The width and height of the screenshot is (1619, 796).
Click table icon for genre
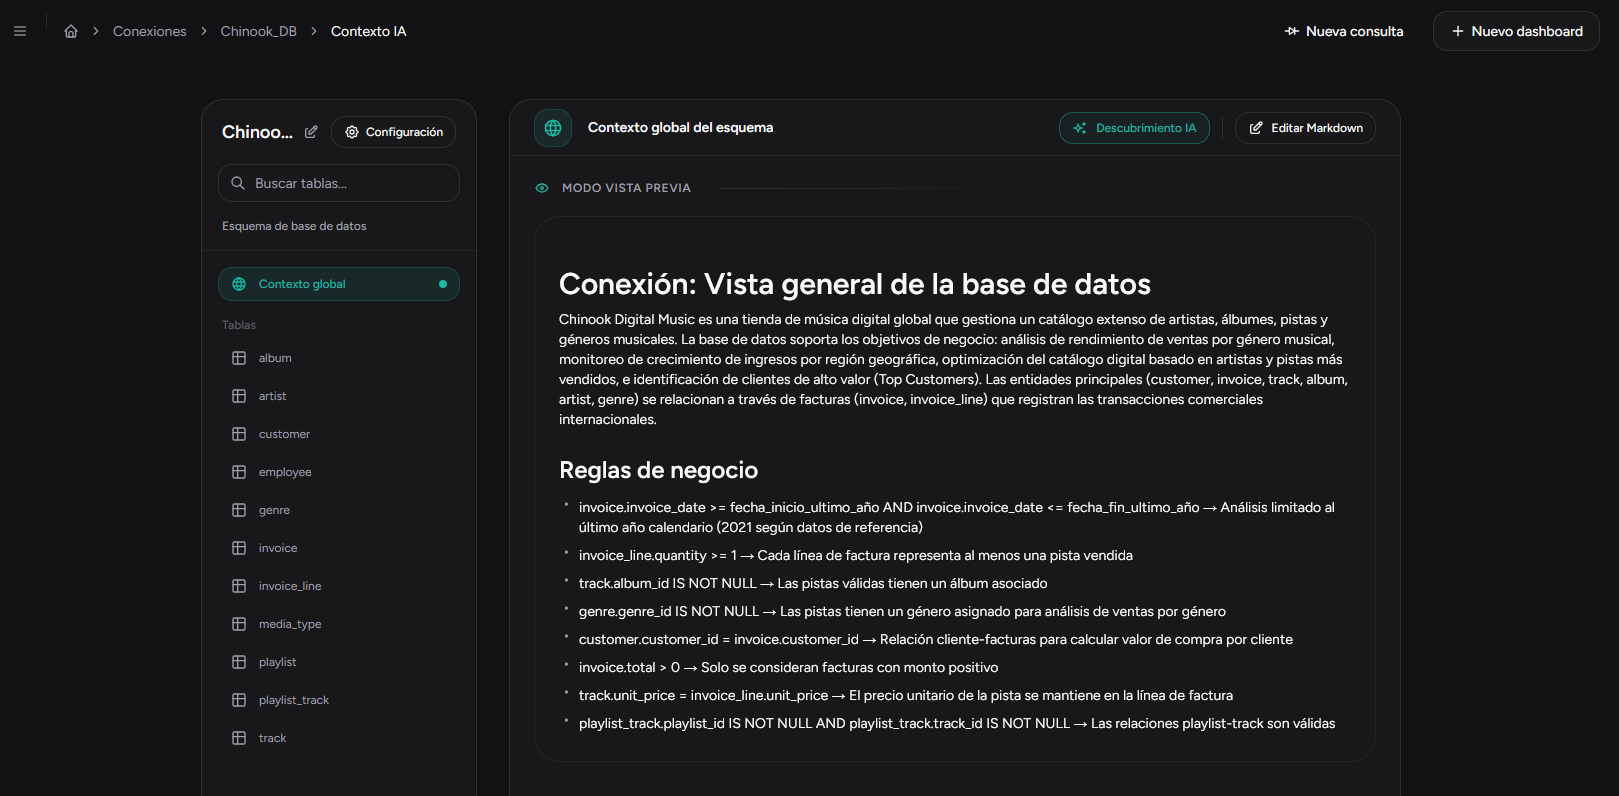[239, 510]
